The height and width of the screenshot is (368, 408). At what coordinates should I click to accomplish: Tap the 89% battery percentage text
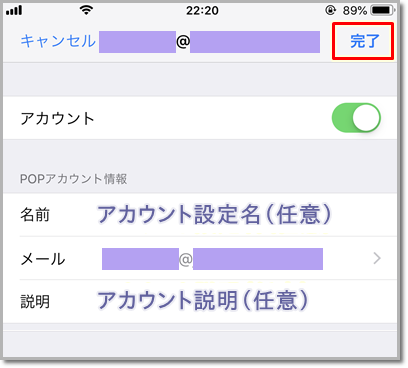click(354, 11)
